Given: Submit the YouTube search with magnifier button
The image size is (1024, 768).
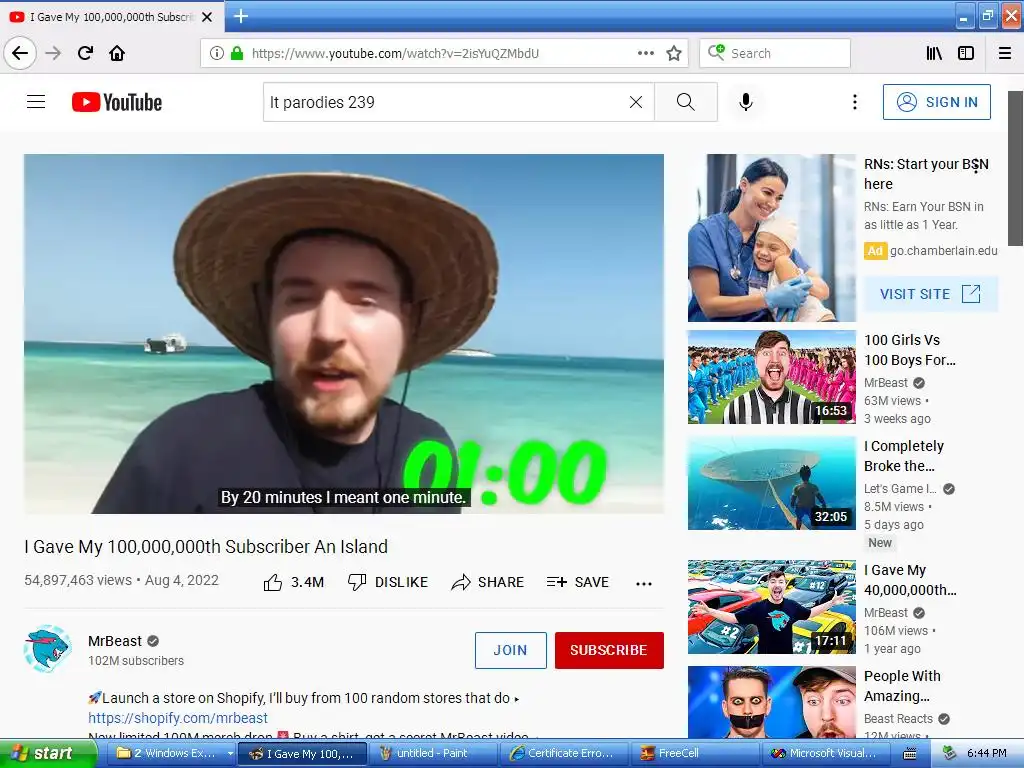Looking at the screenshot, I should point(686,102).
